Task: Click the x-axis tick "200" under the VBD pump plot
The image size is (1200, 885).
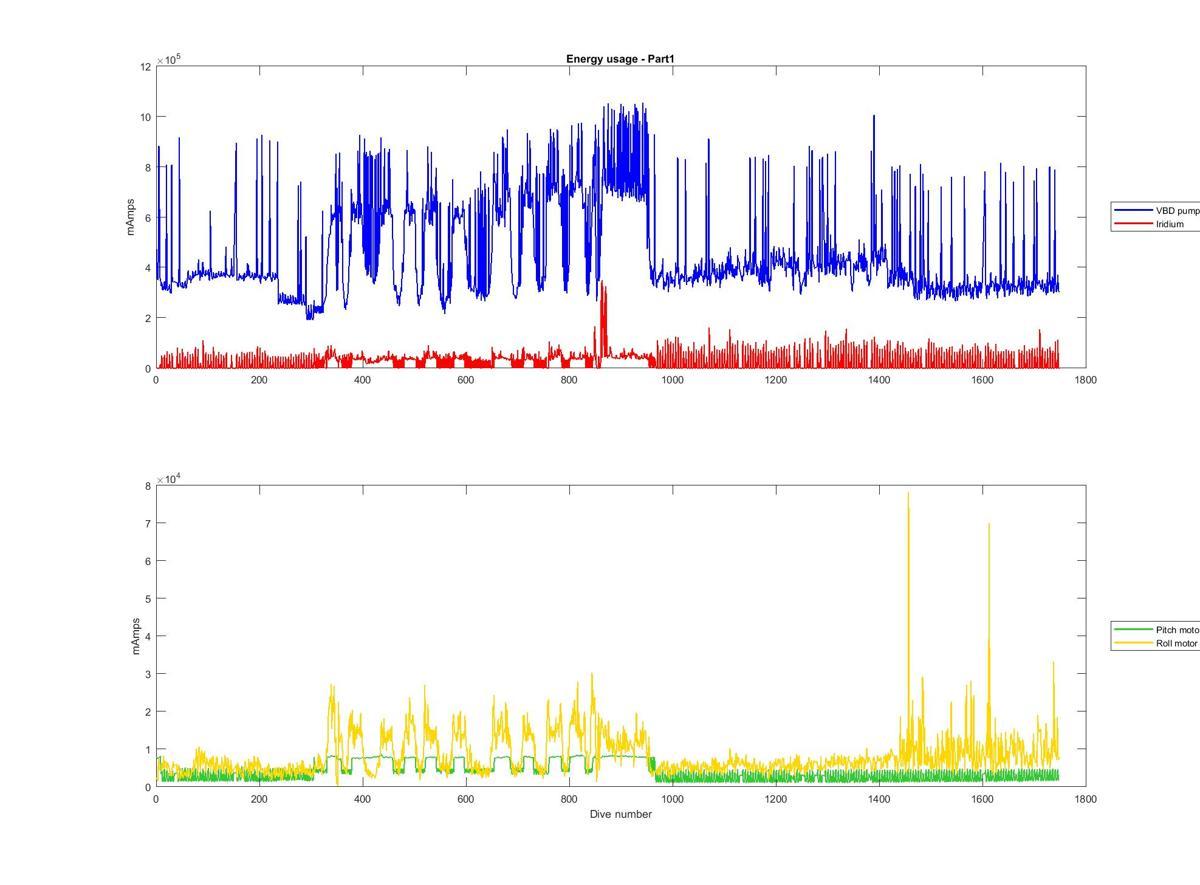Action: point(259,380)
